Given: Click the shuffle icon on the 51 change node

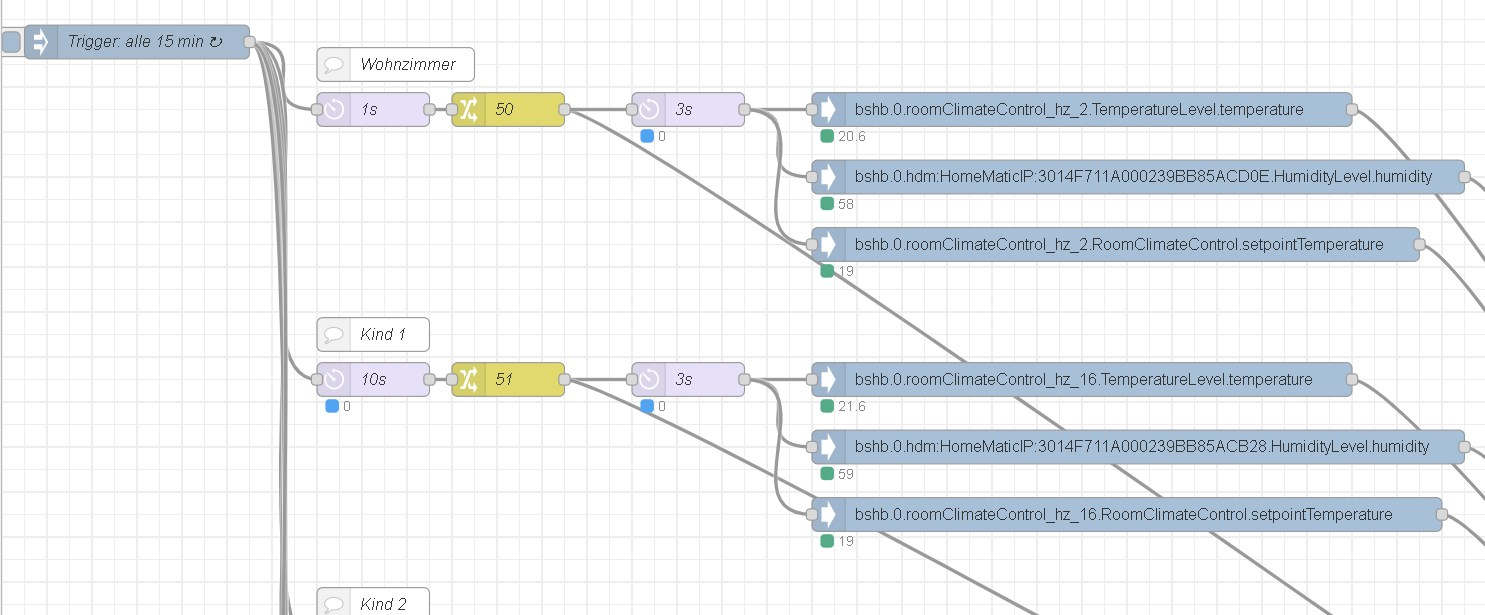Looking at the screenshot, I should tap(469, 380).
